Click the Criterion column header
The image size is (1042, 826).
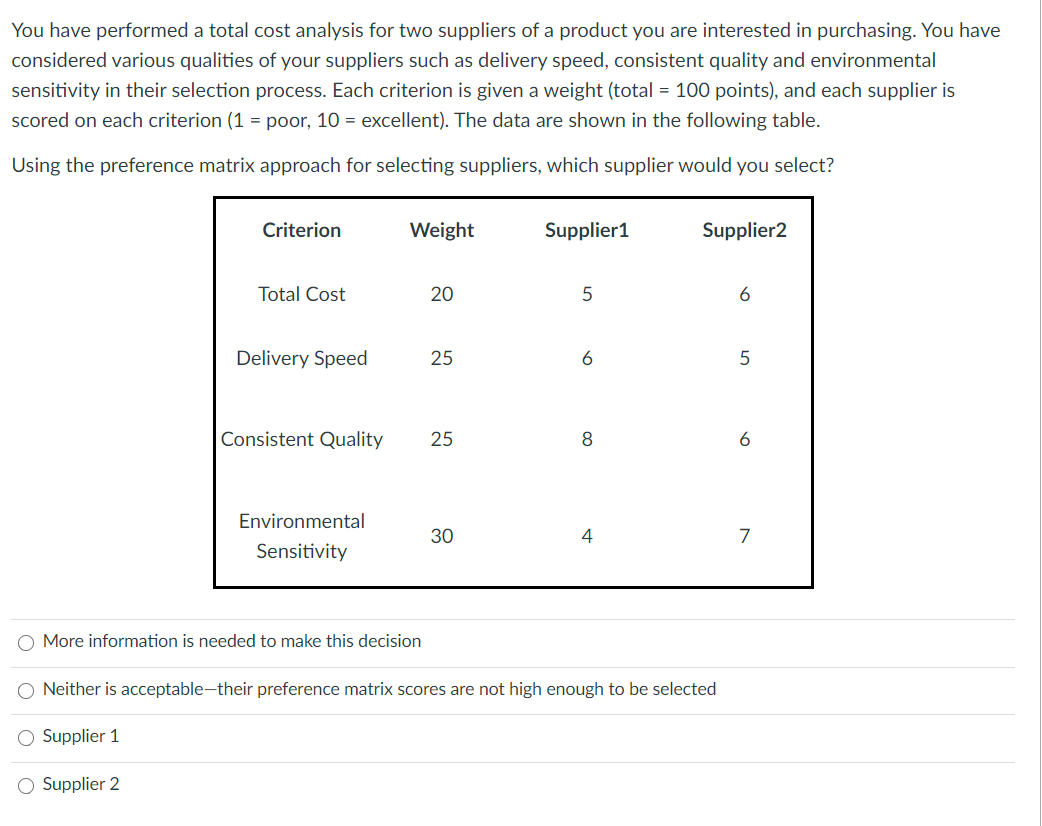[x=301, y=230]
